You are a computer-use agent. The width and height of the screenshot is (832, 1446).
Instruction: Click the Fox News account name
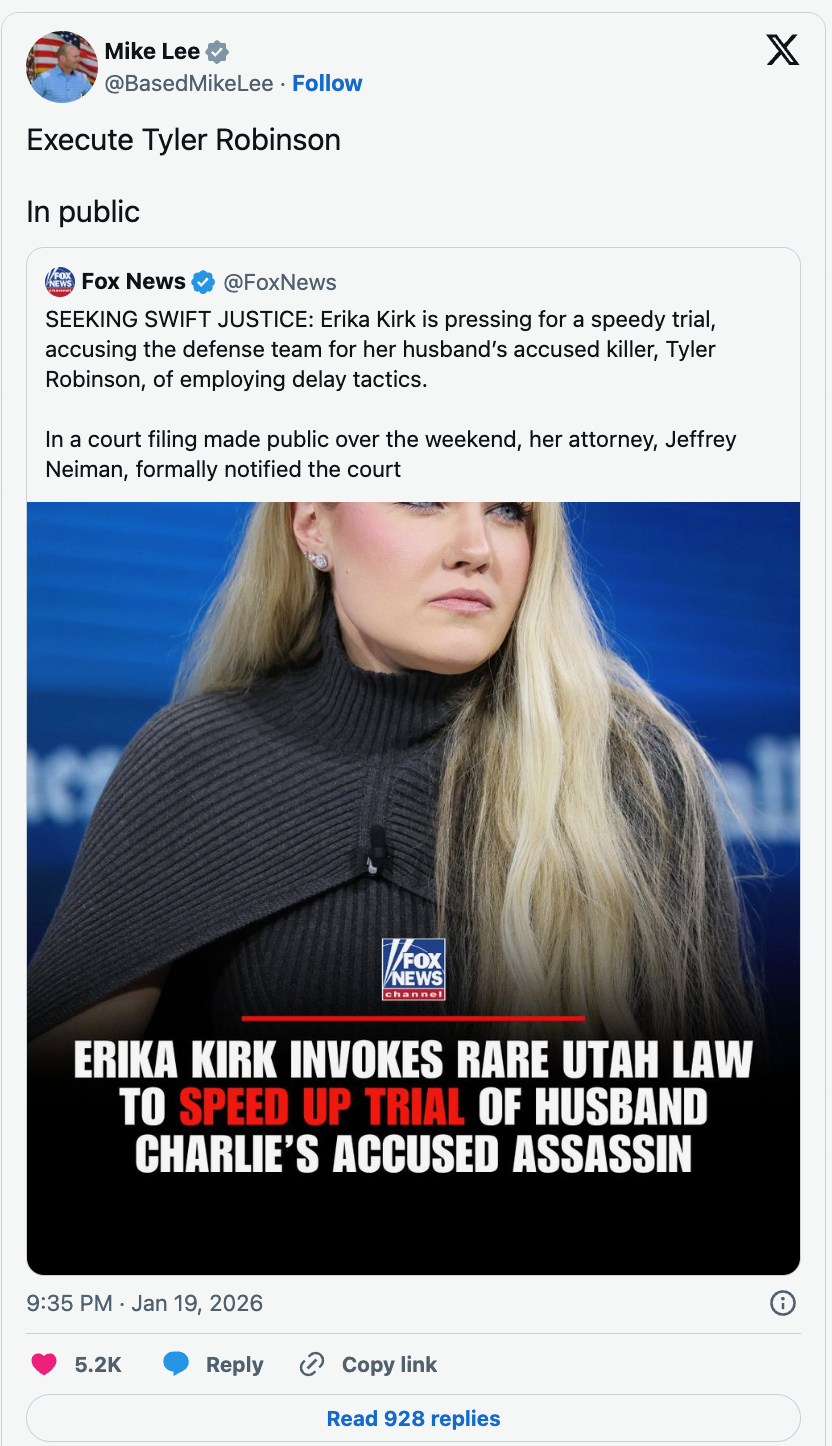tap(133, 282)
